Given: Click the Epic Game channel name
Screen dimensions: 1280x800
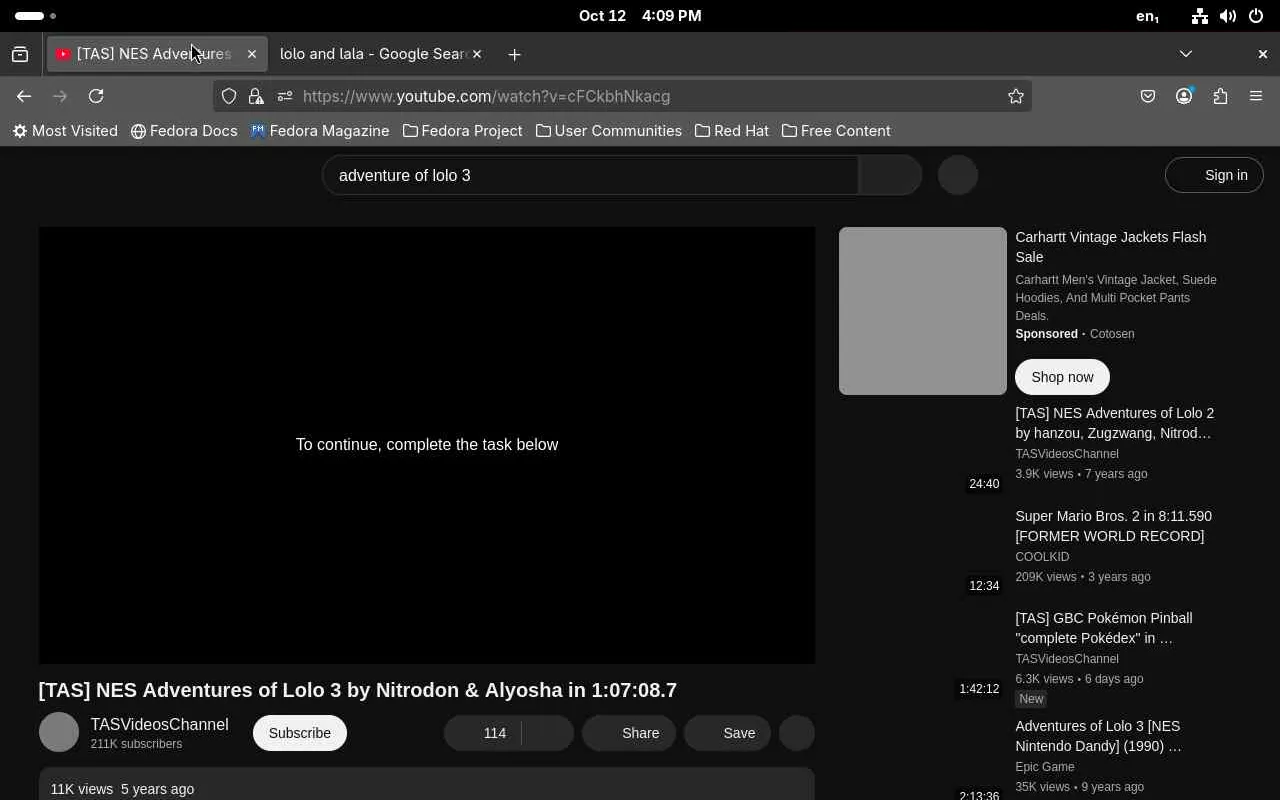Looking at the screenshot, I should pyautogui.click(x=1045, y=767).
